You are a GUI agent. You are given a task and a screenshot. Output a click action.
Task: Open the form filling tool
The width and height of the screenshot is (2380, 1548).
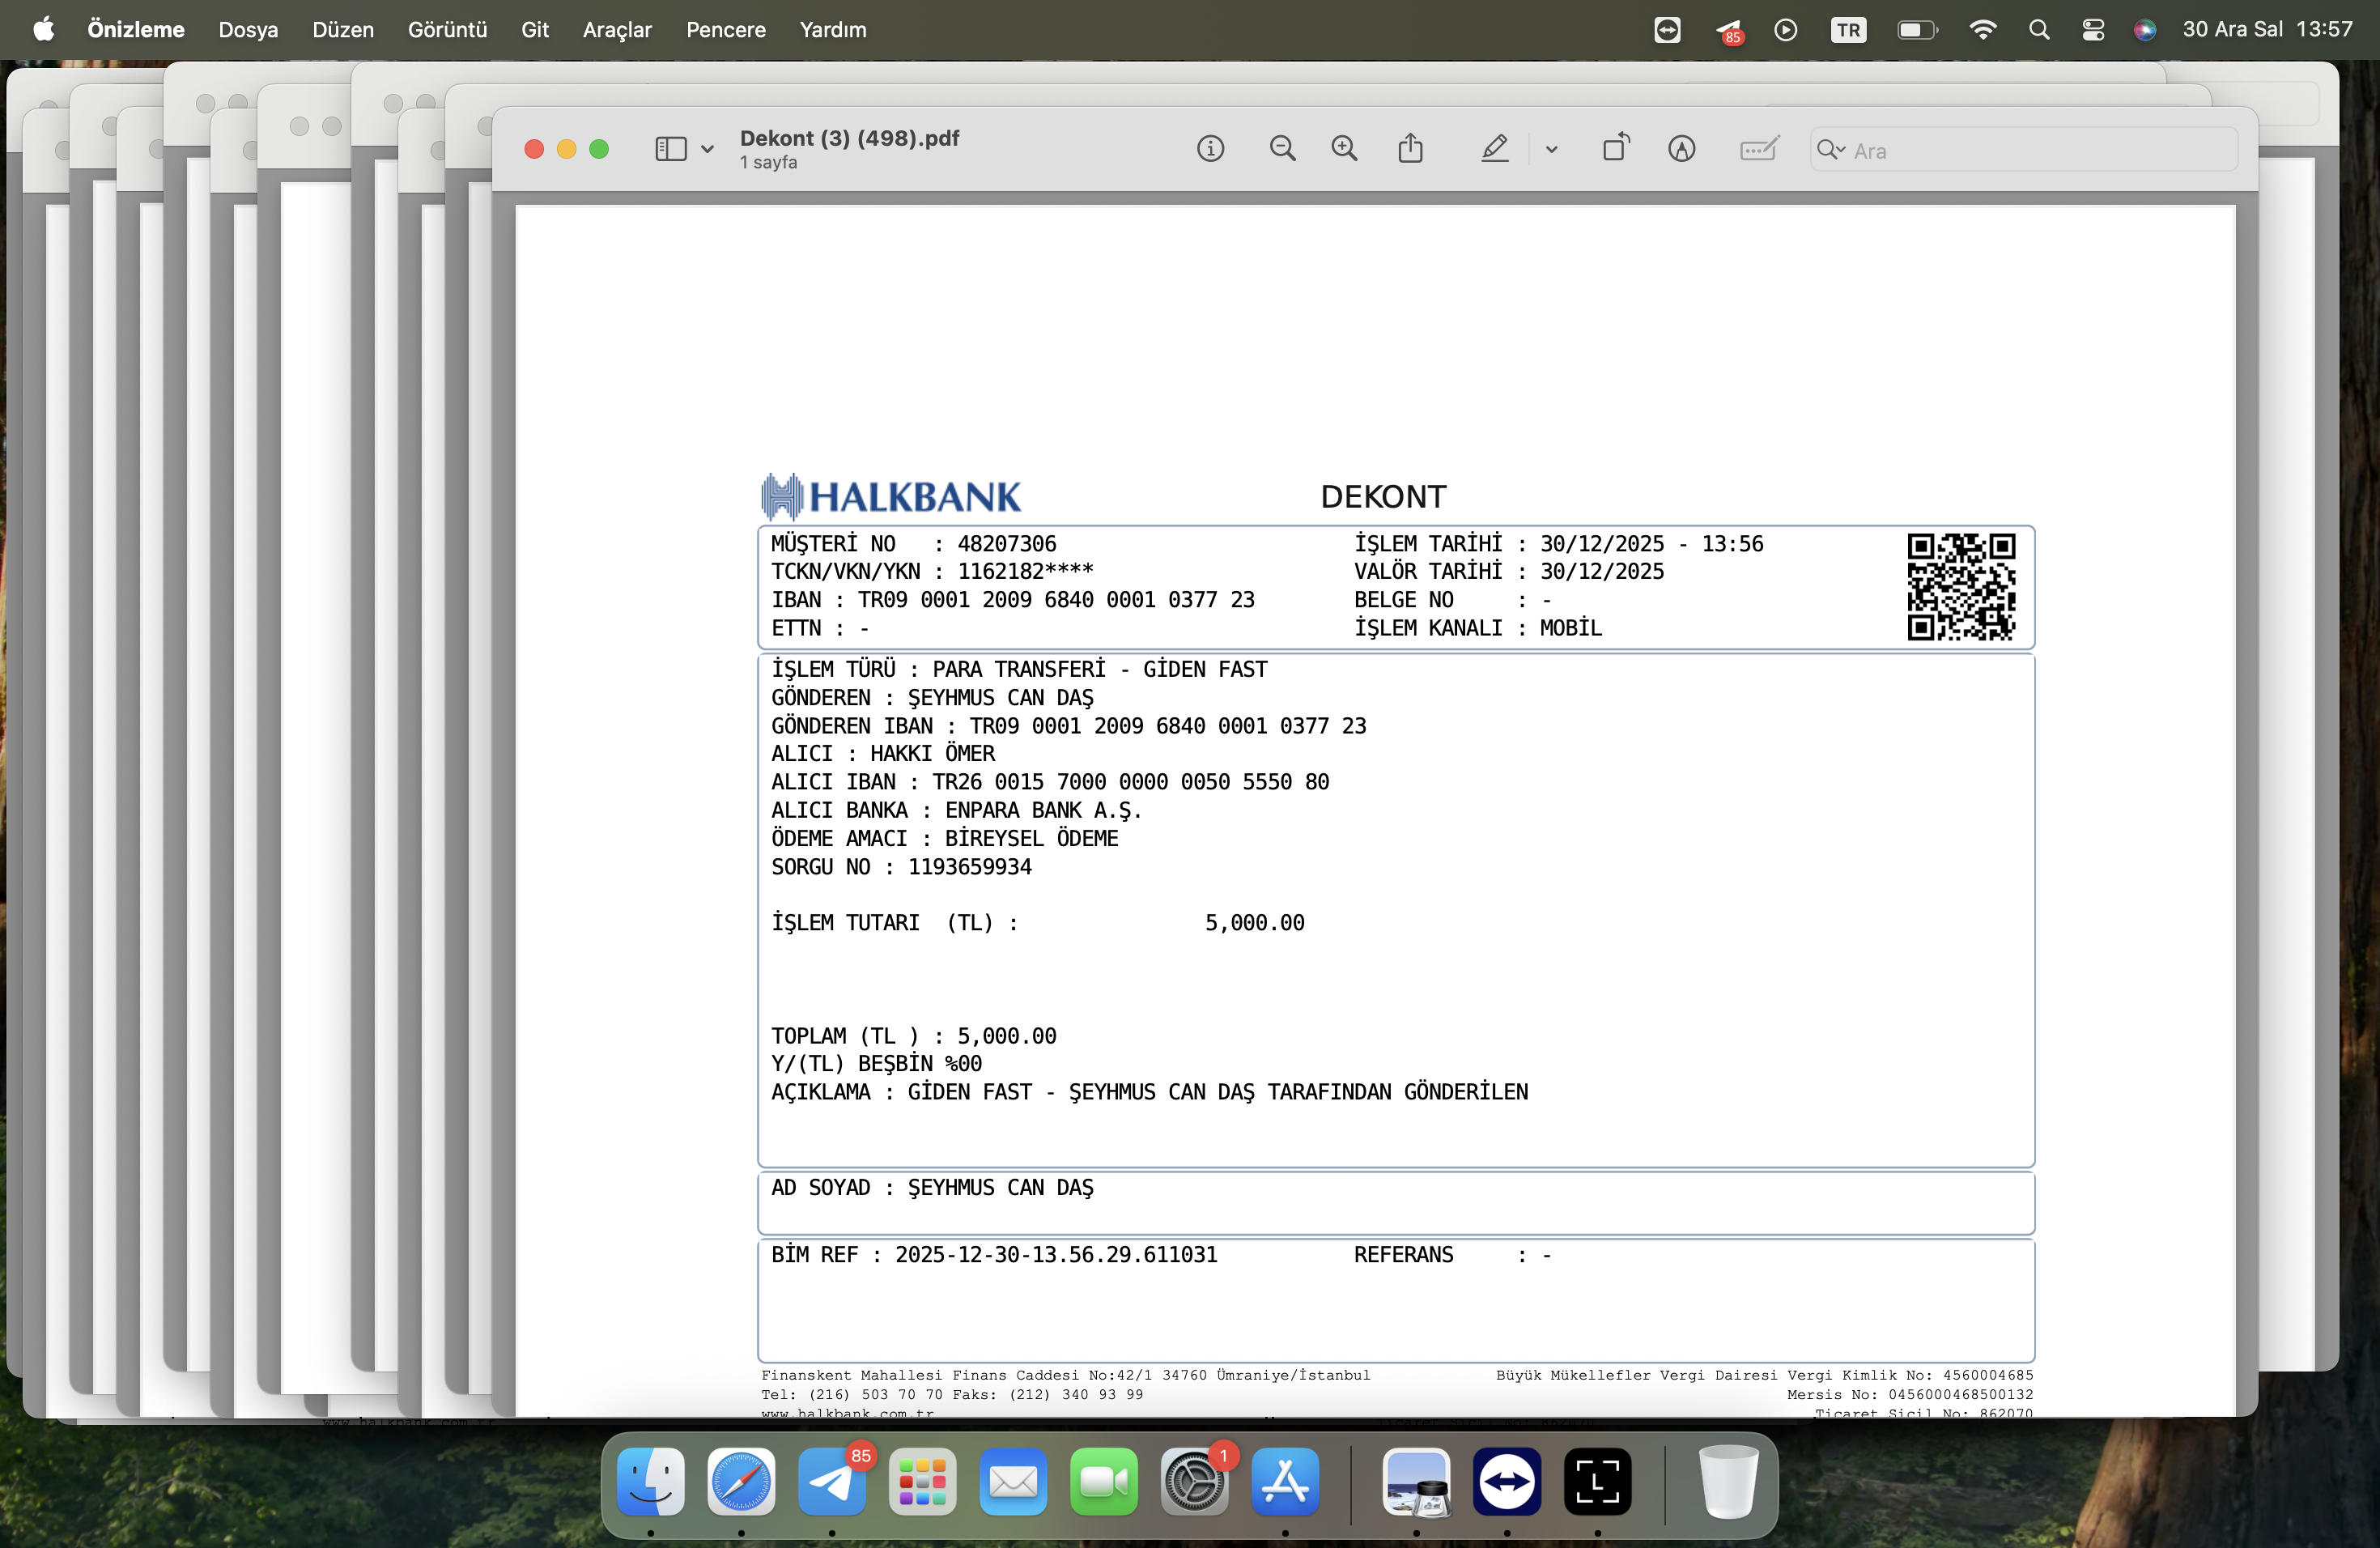tap(1758, 149)
